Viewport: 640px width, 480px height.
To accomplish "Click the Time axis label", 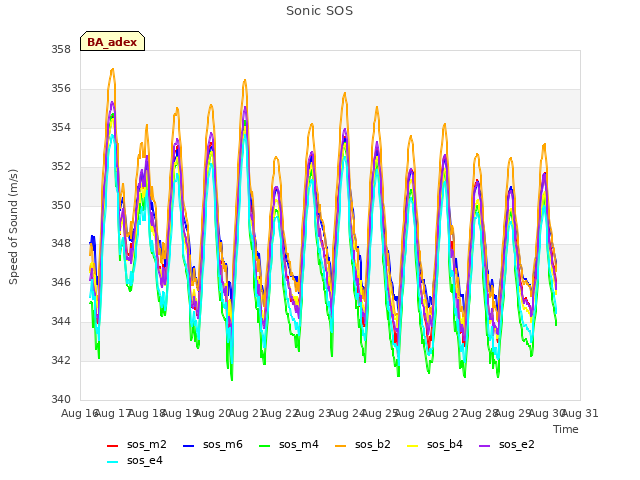I will click(x=566, y=429).
